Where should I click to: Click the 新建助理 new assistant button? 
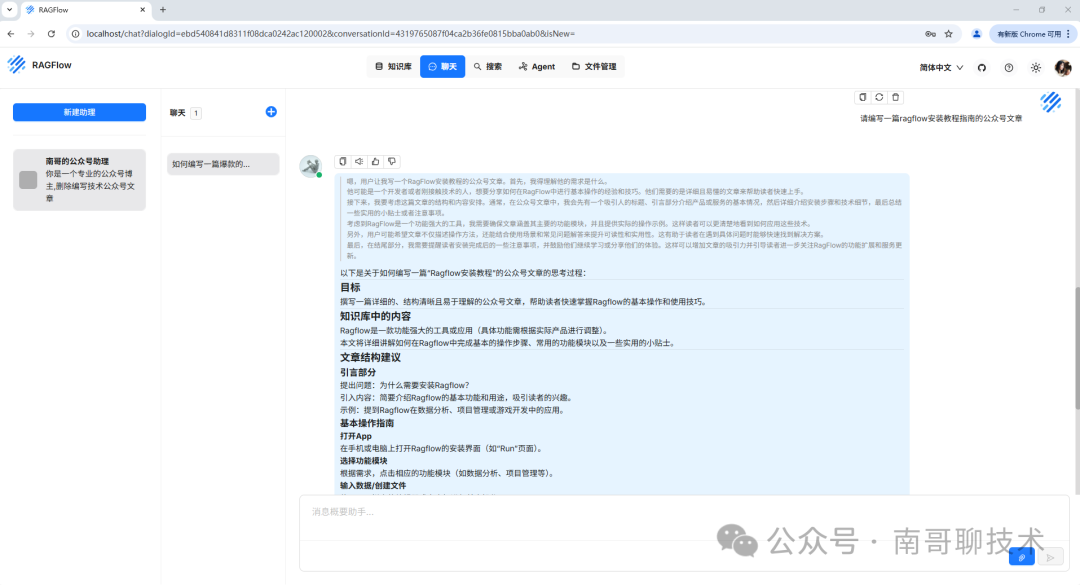click(79, 112)
